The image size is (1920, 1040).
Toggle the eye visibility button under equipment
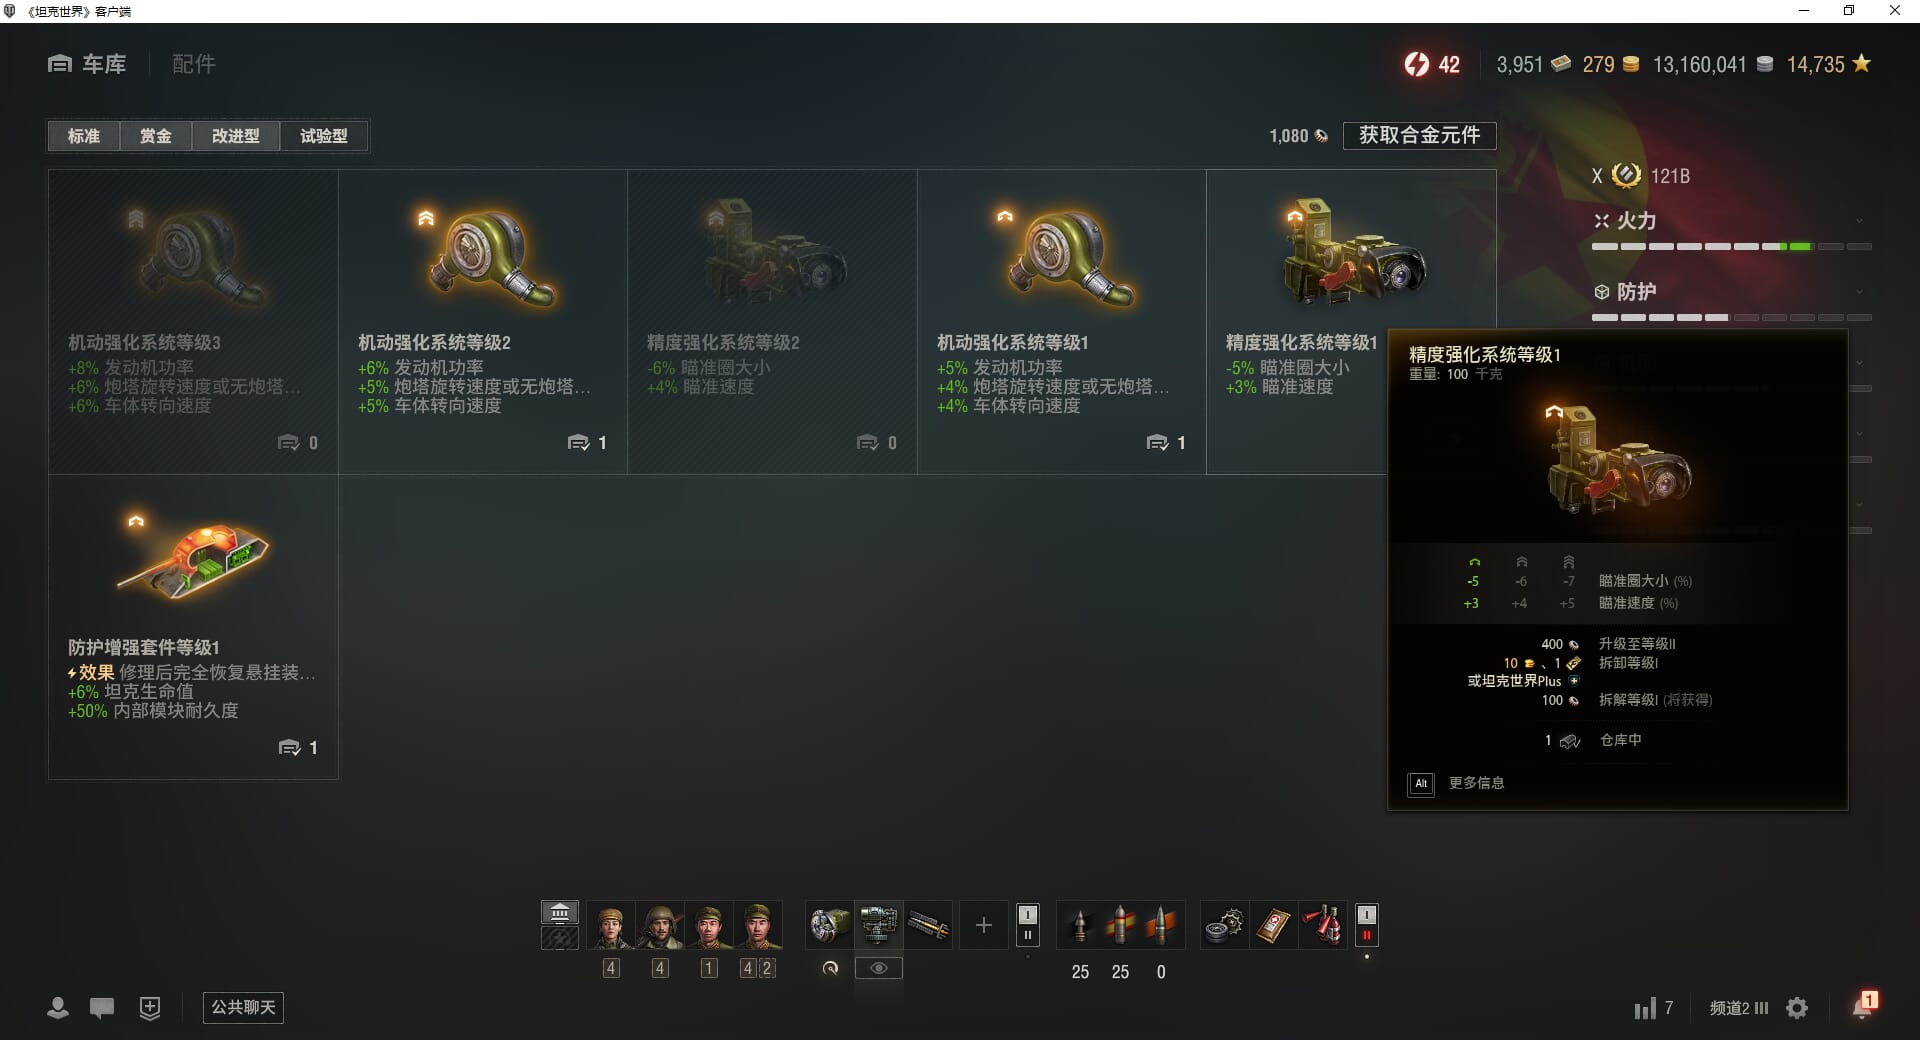pos(879,968)
